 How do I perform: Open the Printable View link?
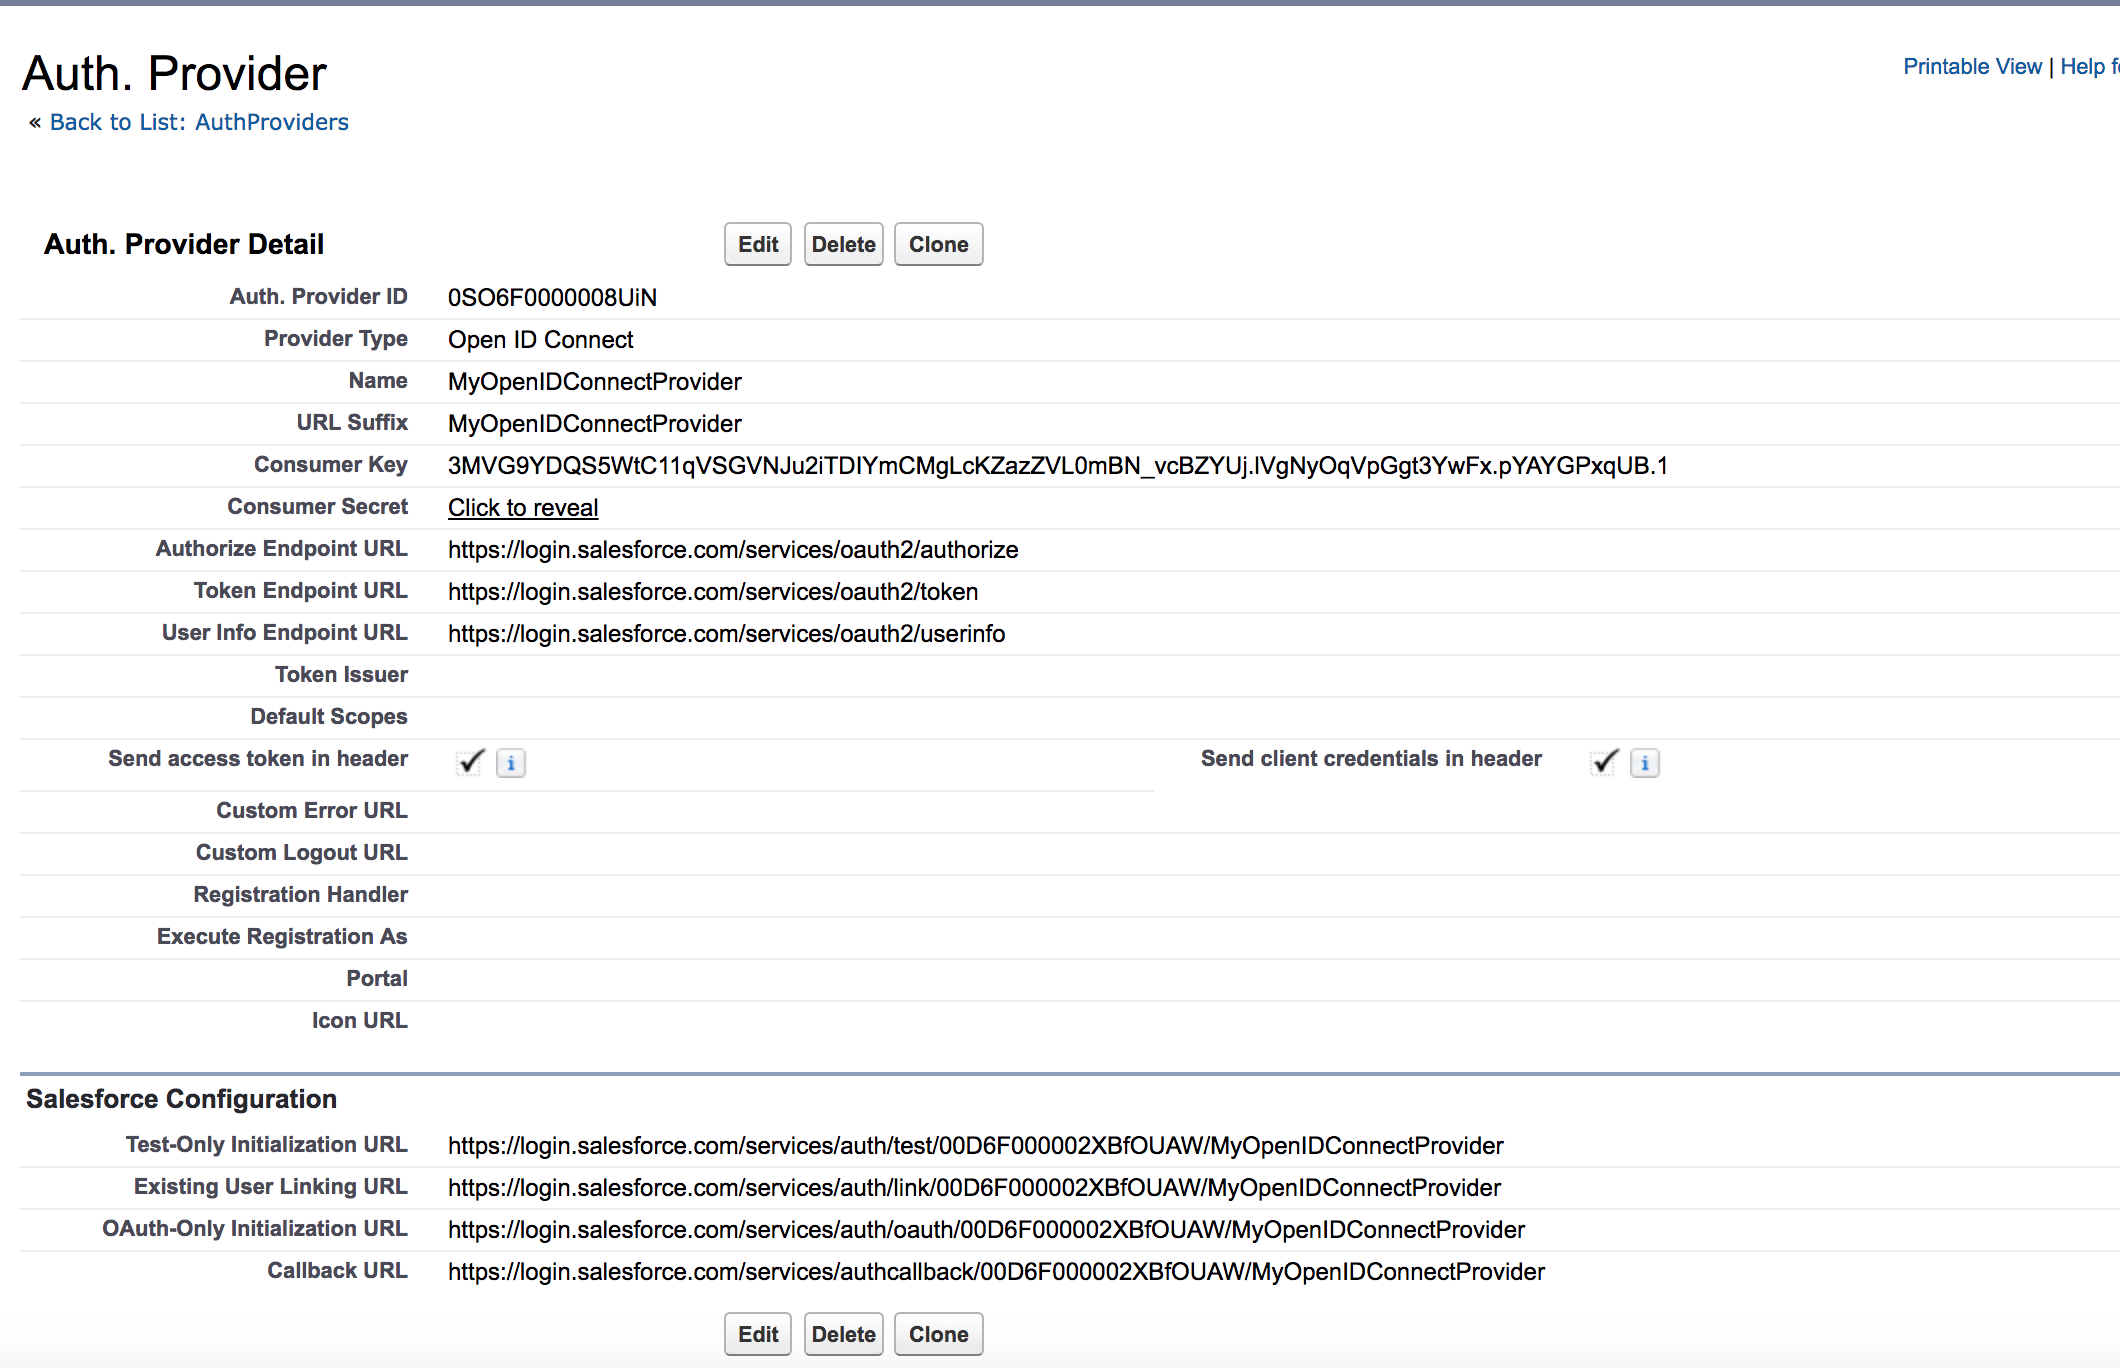point(1972,67)
